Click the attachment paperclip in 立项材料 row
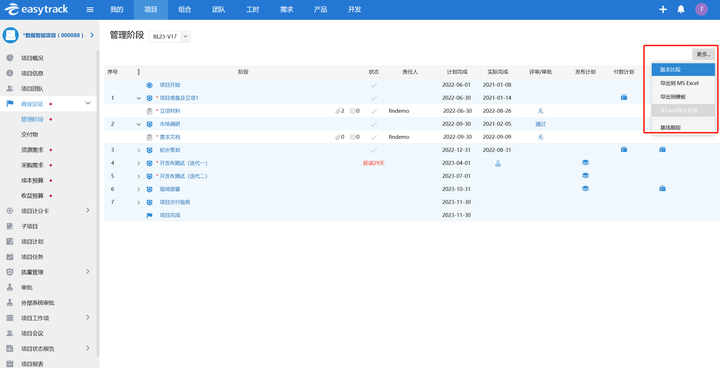720x368 pixels. [338, 111]
